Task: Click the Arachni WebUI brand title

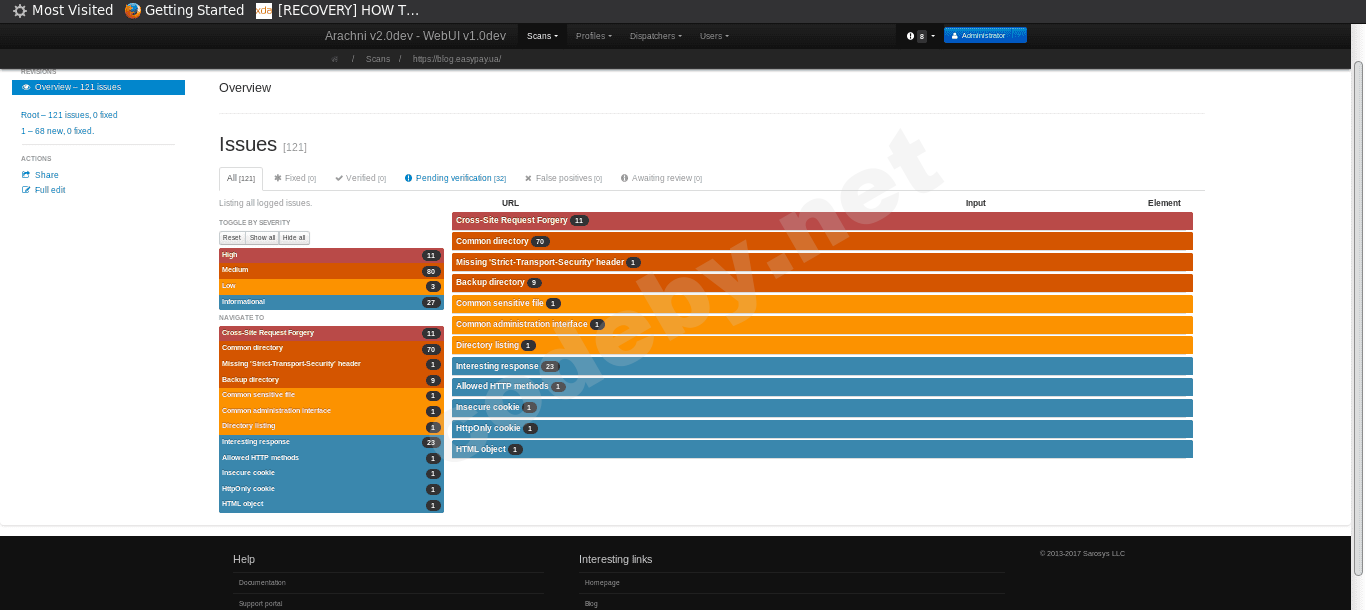Action: coord(415,36)
